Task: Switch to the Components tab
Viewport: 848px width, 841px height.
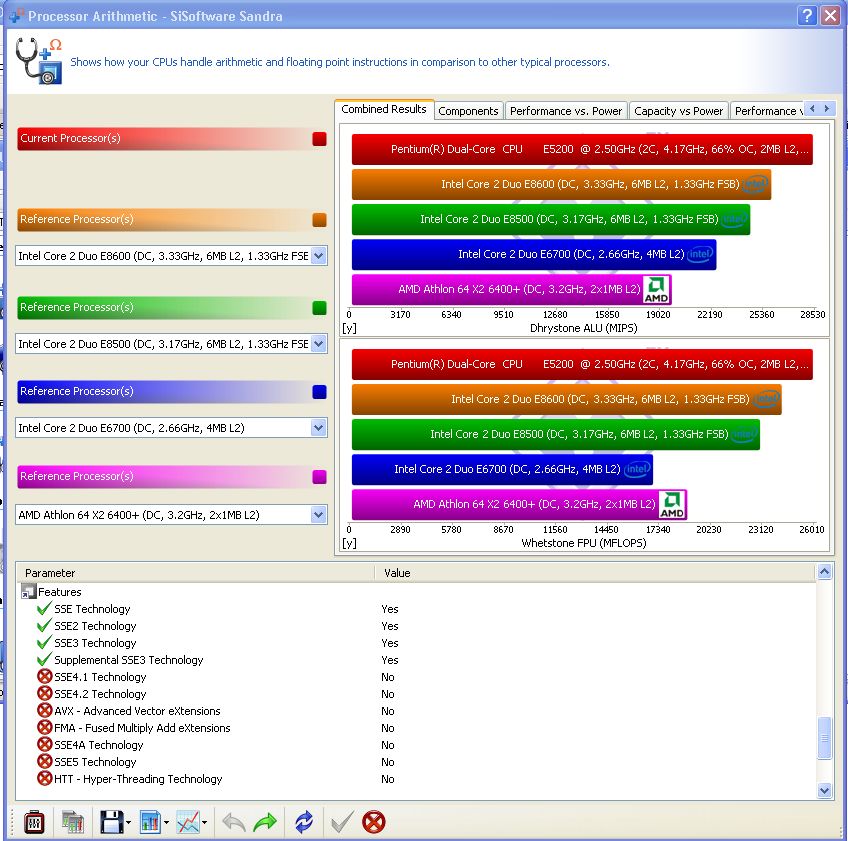Action: [x=468, y=111]
